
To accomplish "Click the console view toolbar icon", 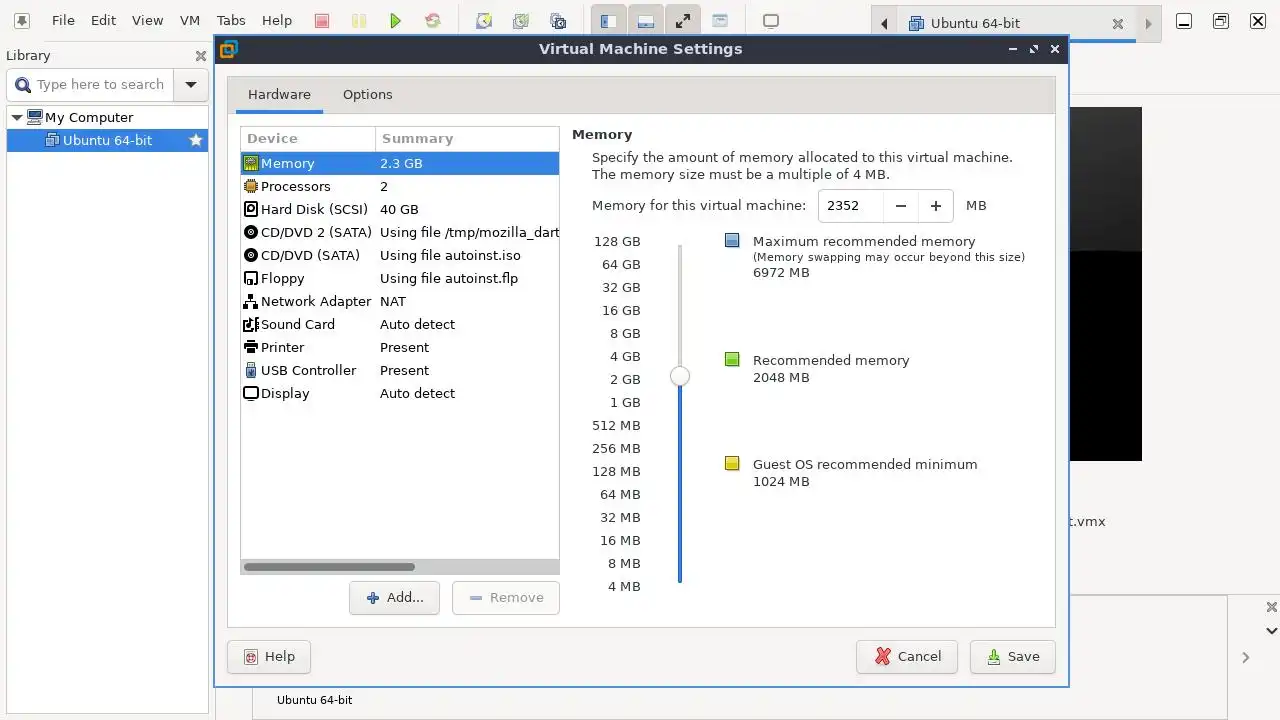I will click(x=770, y=20).
